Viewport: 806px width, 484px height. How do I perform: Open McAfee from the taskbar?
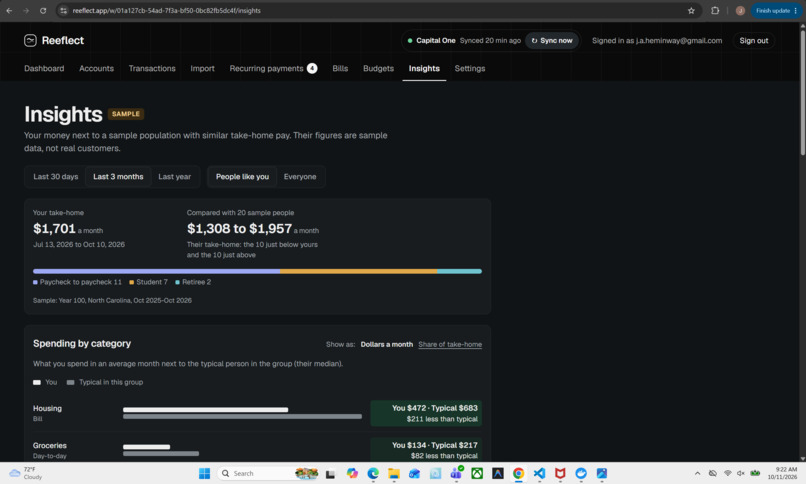[560, 473]
